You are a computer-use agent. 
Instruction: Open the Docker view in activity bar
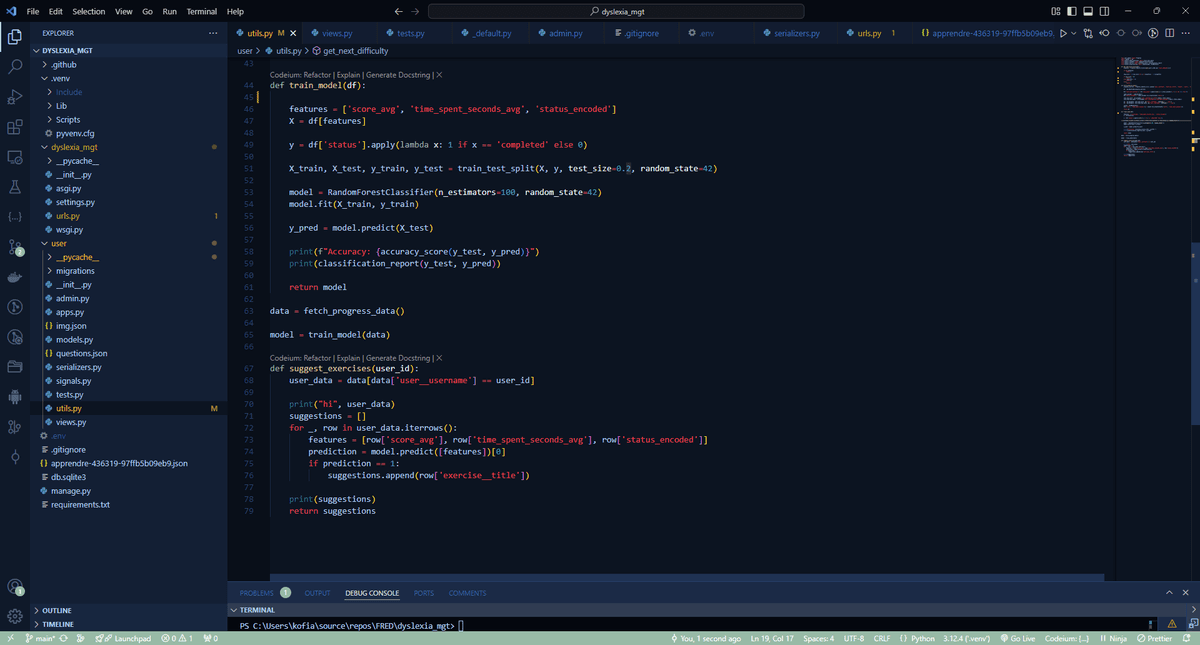[x=15, y=277]
